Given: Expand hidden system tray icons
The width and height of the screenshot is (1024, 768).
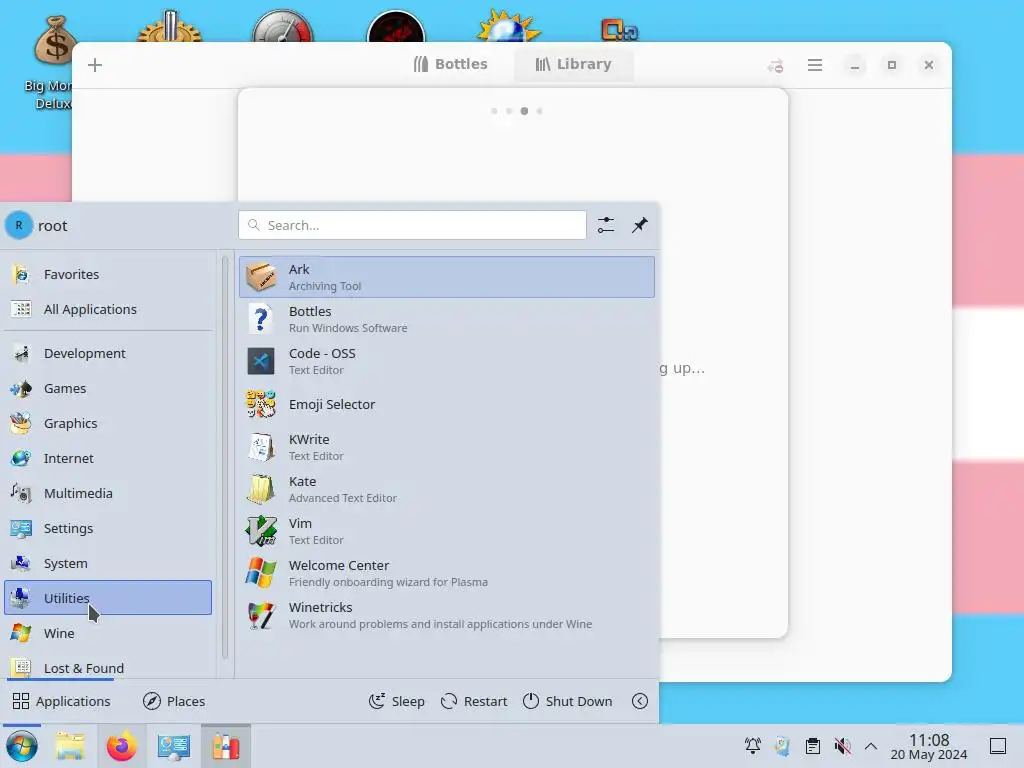Looking at the screenshot, I should point(871,746).
